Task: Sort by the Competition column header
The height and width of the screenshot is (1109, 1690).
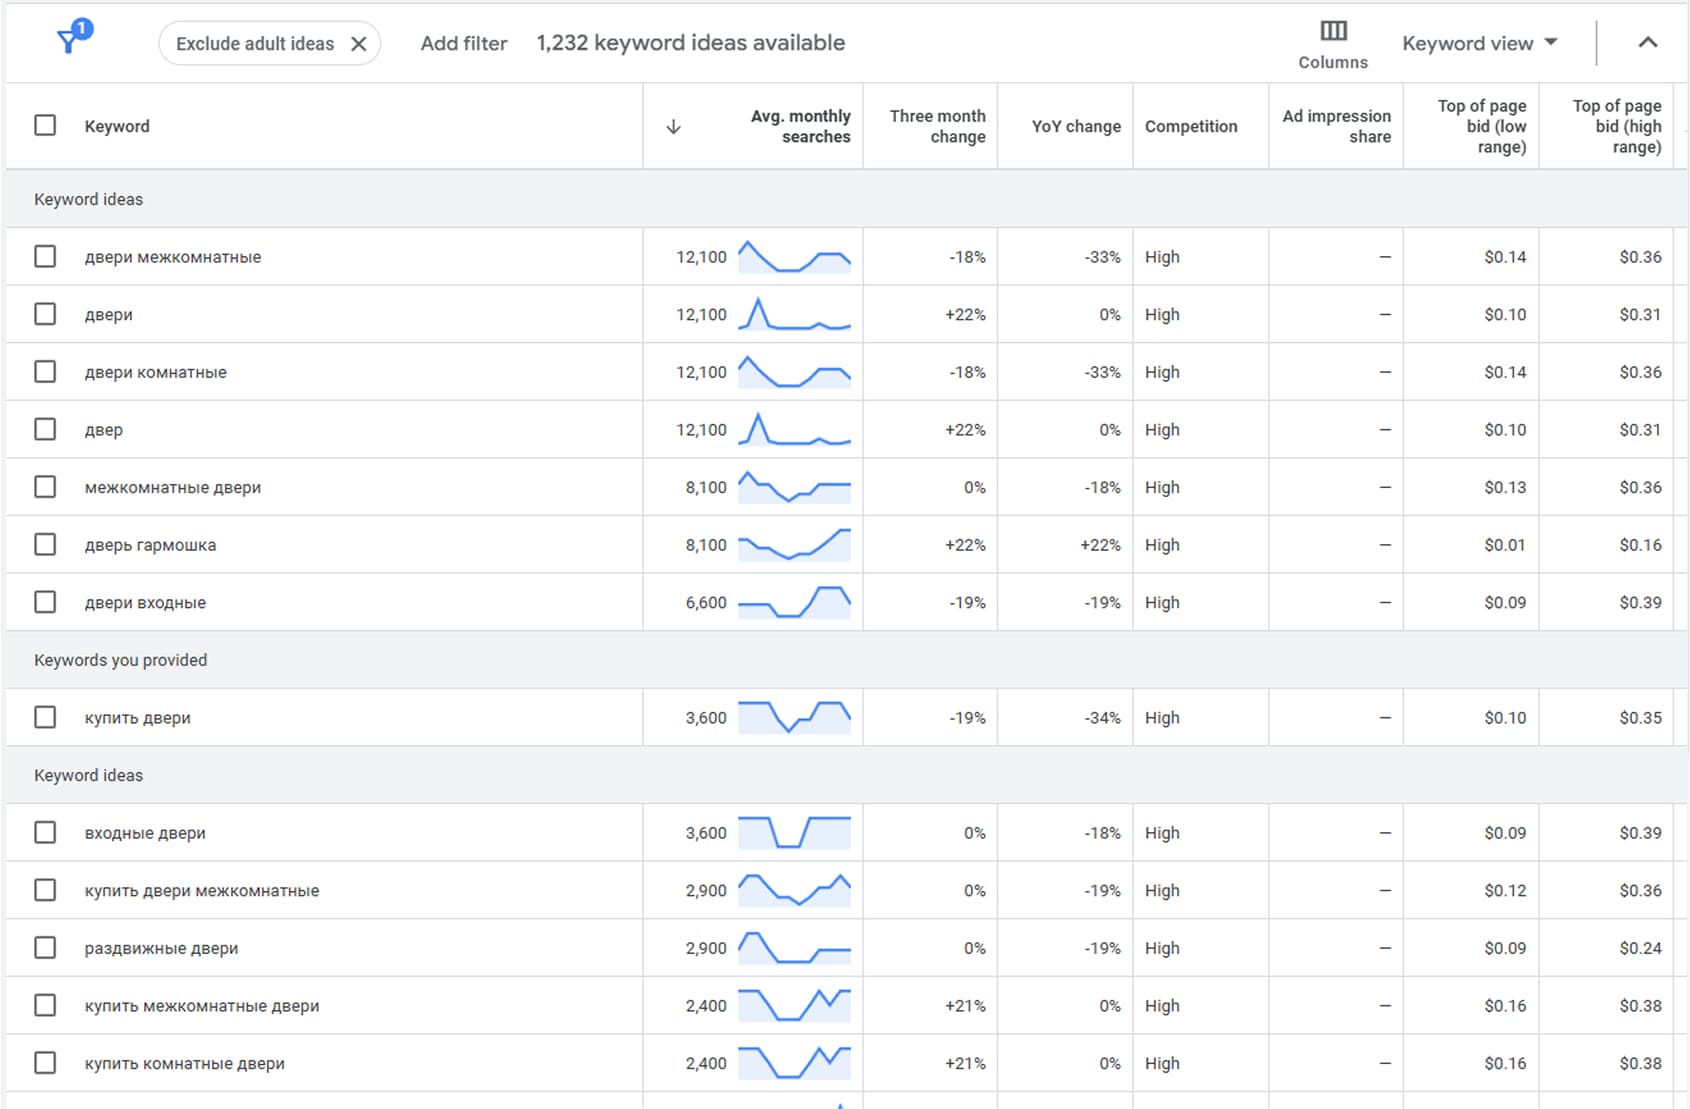Action: [x=1190, y=127]
